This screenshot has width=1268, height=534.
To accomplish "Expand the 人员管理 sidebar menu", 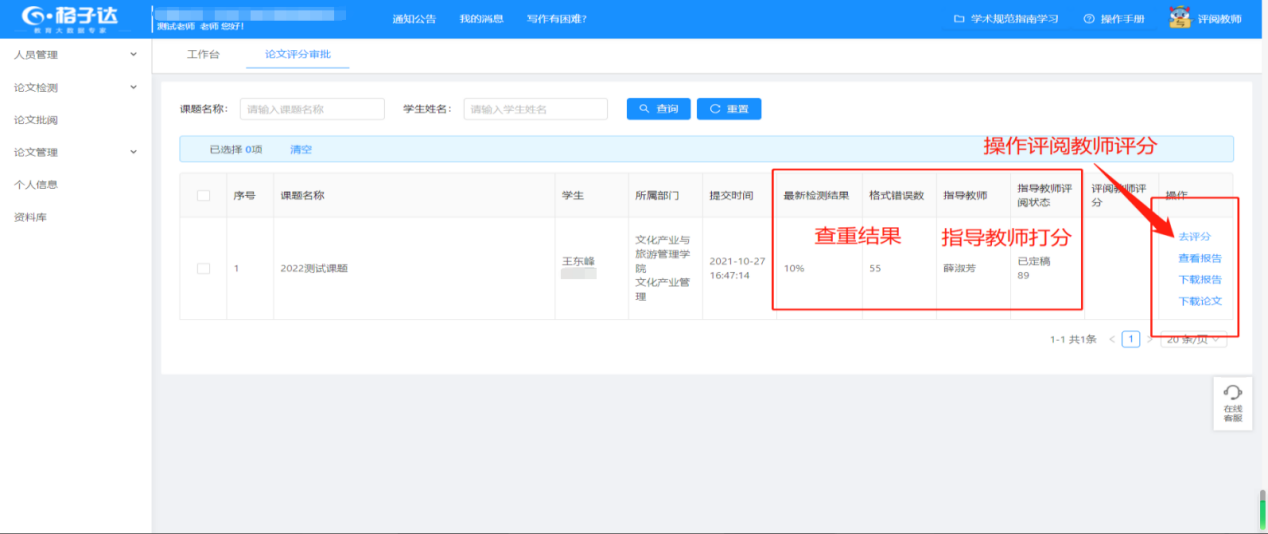I will pos(75,55).
